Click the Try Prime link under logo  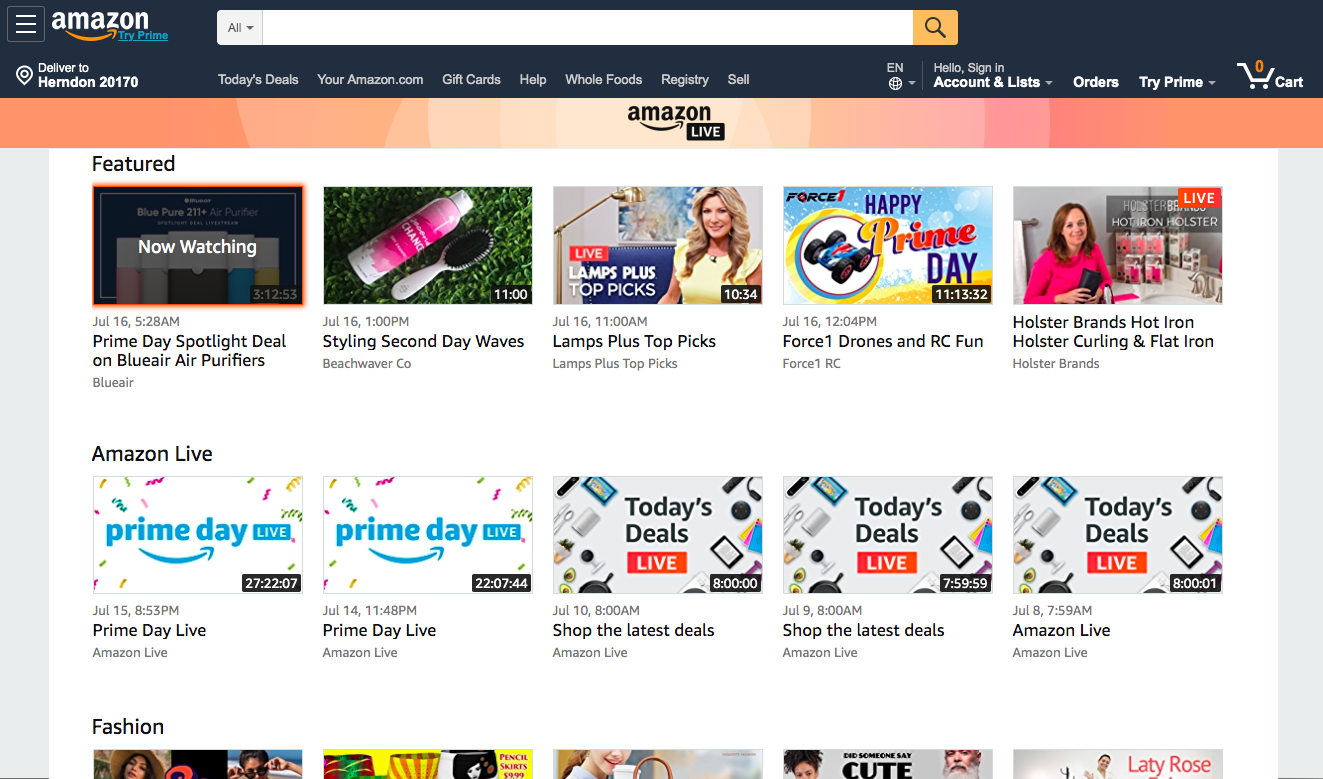pos(143,36)
